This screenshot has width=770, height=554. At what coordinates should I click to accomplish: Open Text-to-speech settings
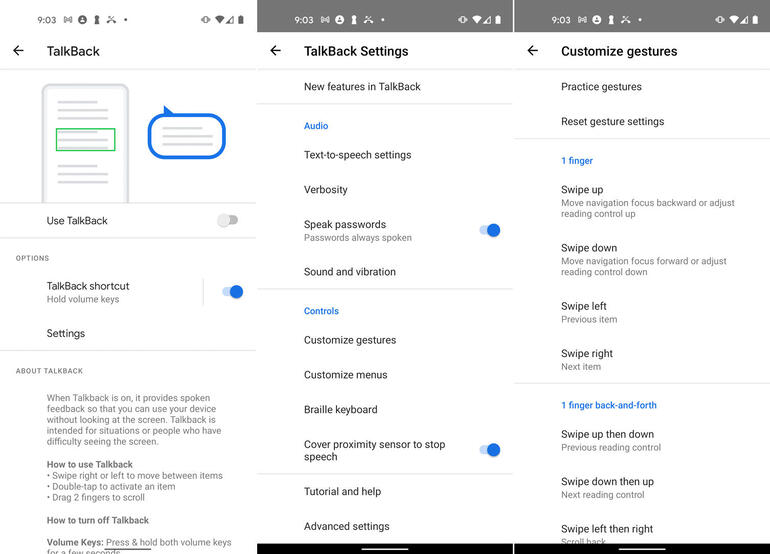385,155
